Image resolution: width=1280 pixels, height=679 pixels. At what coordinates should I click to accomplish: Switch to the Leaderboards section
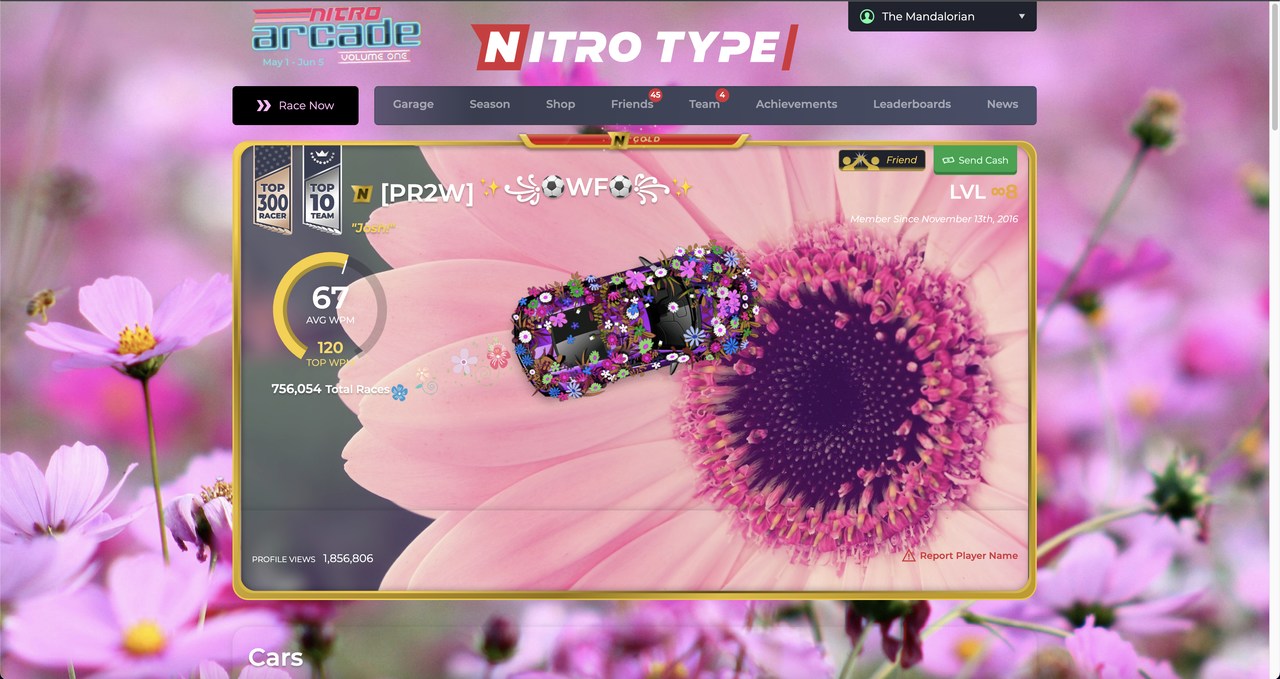pyautogui.click(x=911, y=104)
